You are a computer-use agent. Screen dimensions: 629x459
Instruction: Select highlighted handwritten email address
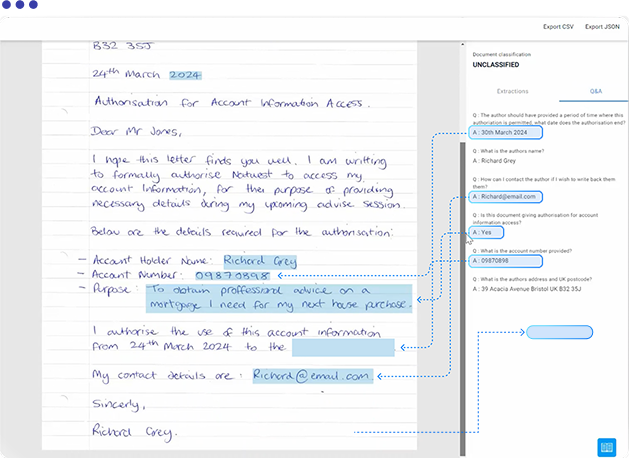click(310, 376)
